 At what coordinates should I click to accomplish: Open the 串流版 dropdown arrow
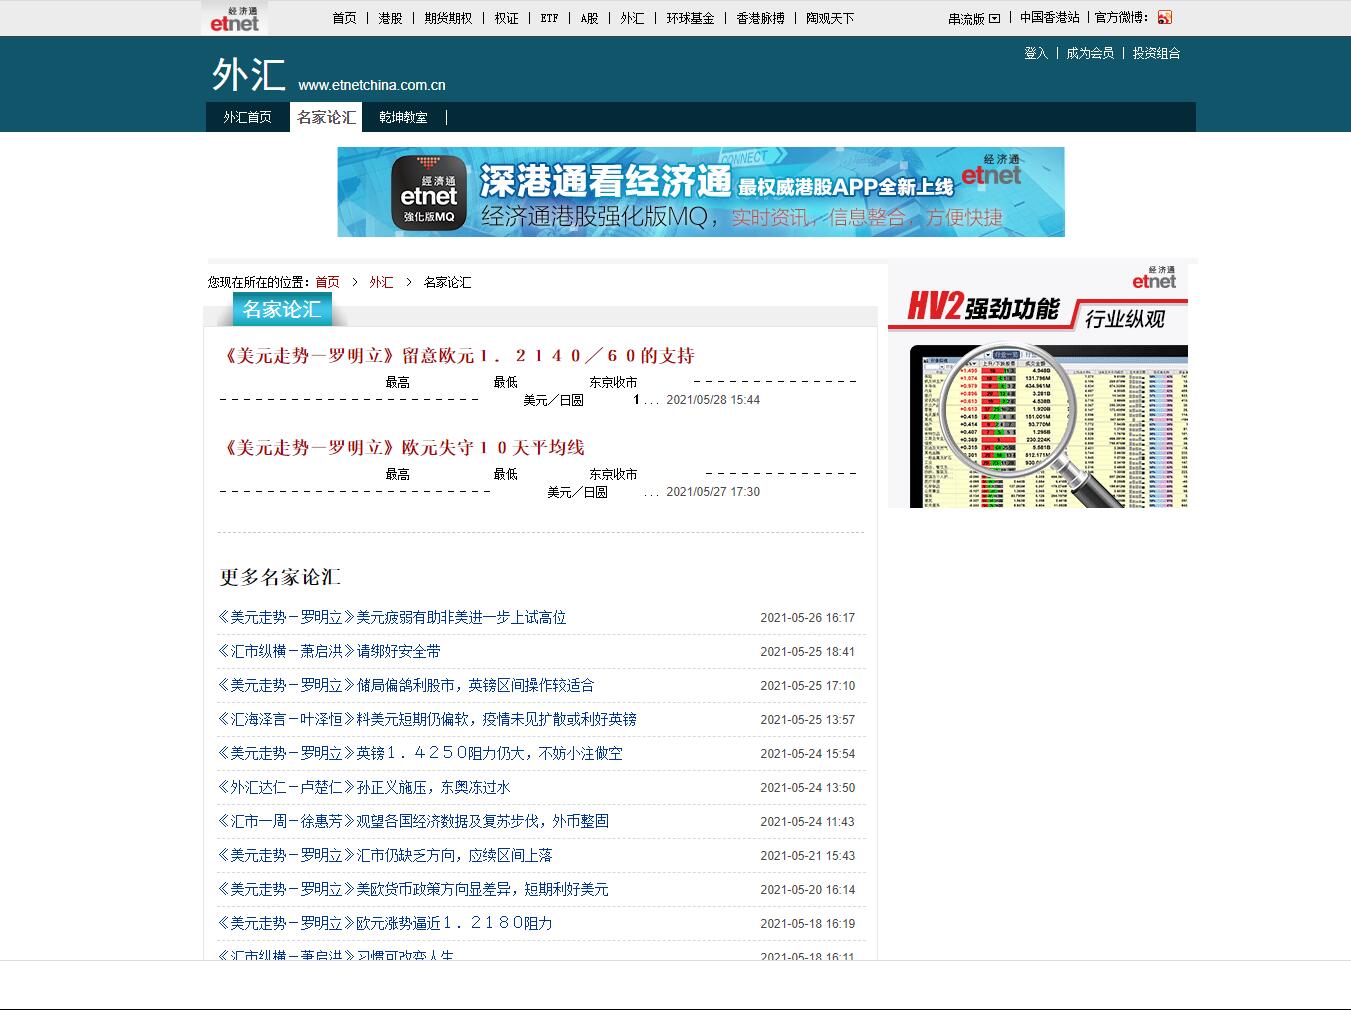click(x=994, y=17)
